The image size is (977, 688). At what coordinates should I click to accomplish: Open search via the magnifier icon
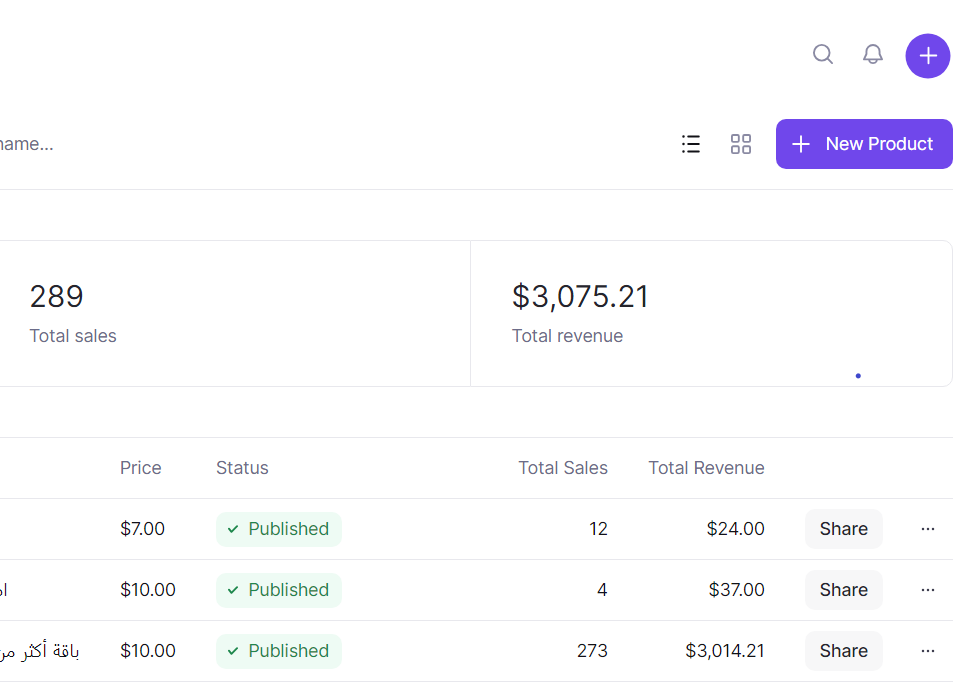[823, 55]
